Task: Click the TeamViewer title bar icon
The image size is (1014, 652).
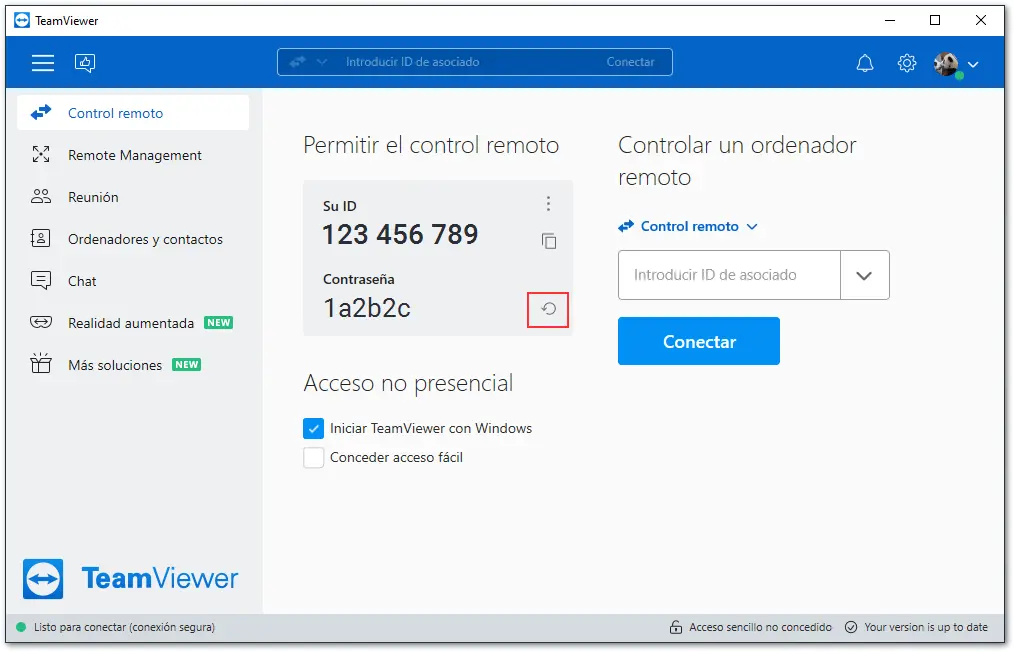Action: coord(22,21)
